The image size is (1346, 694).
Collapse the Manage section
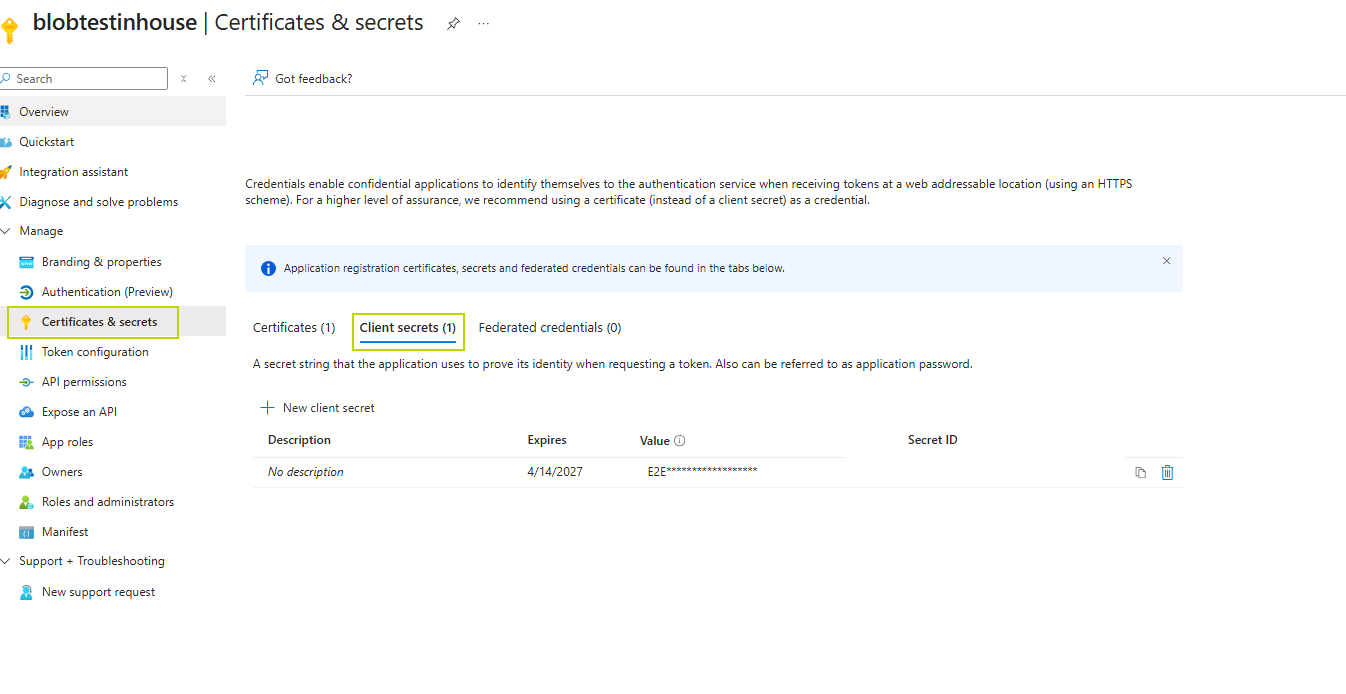coord(5,231)
